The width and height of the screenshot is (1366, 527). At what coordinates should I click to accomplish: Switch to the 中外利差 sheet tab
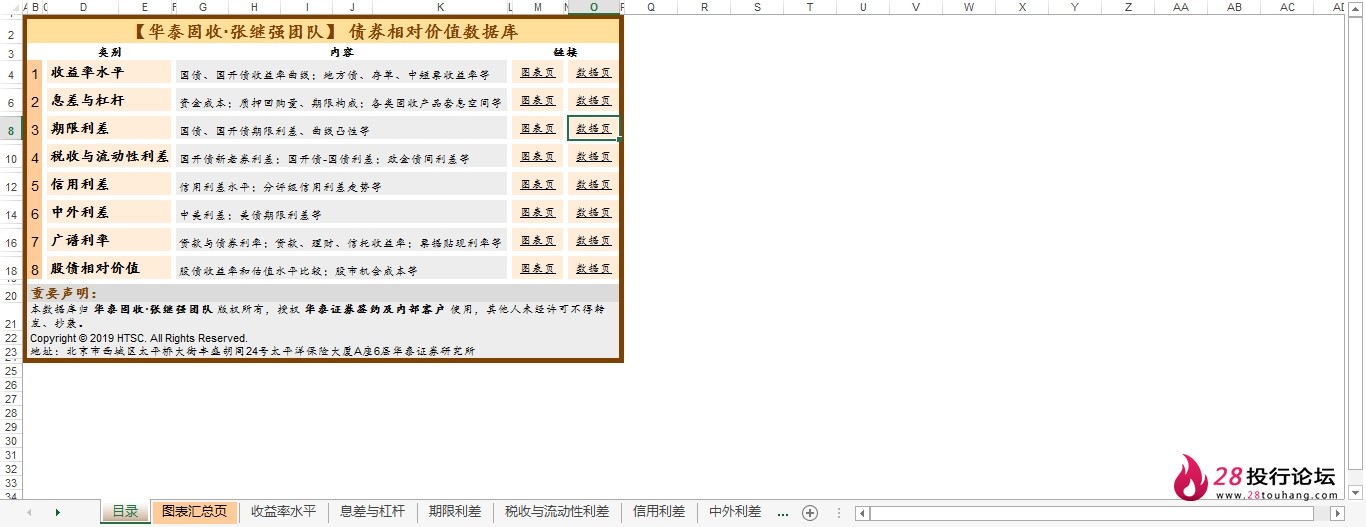735,512
